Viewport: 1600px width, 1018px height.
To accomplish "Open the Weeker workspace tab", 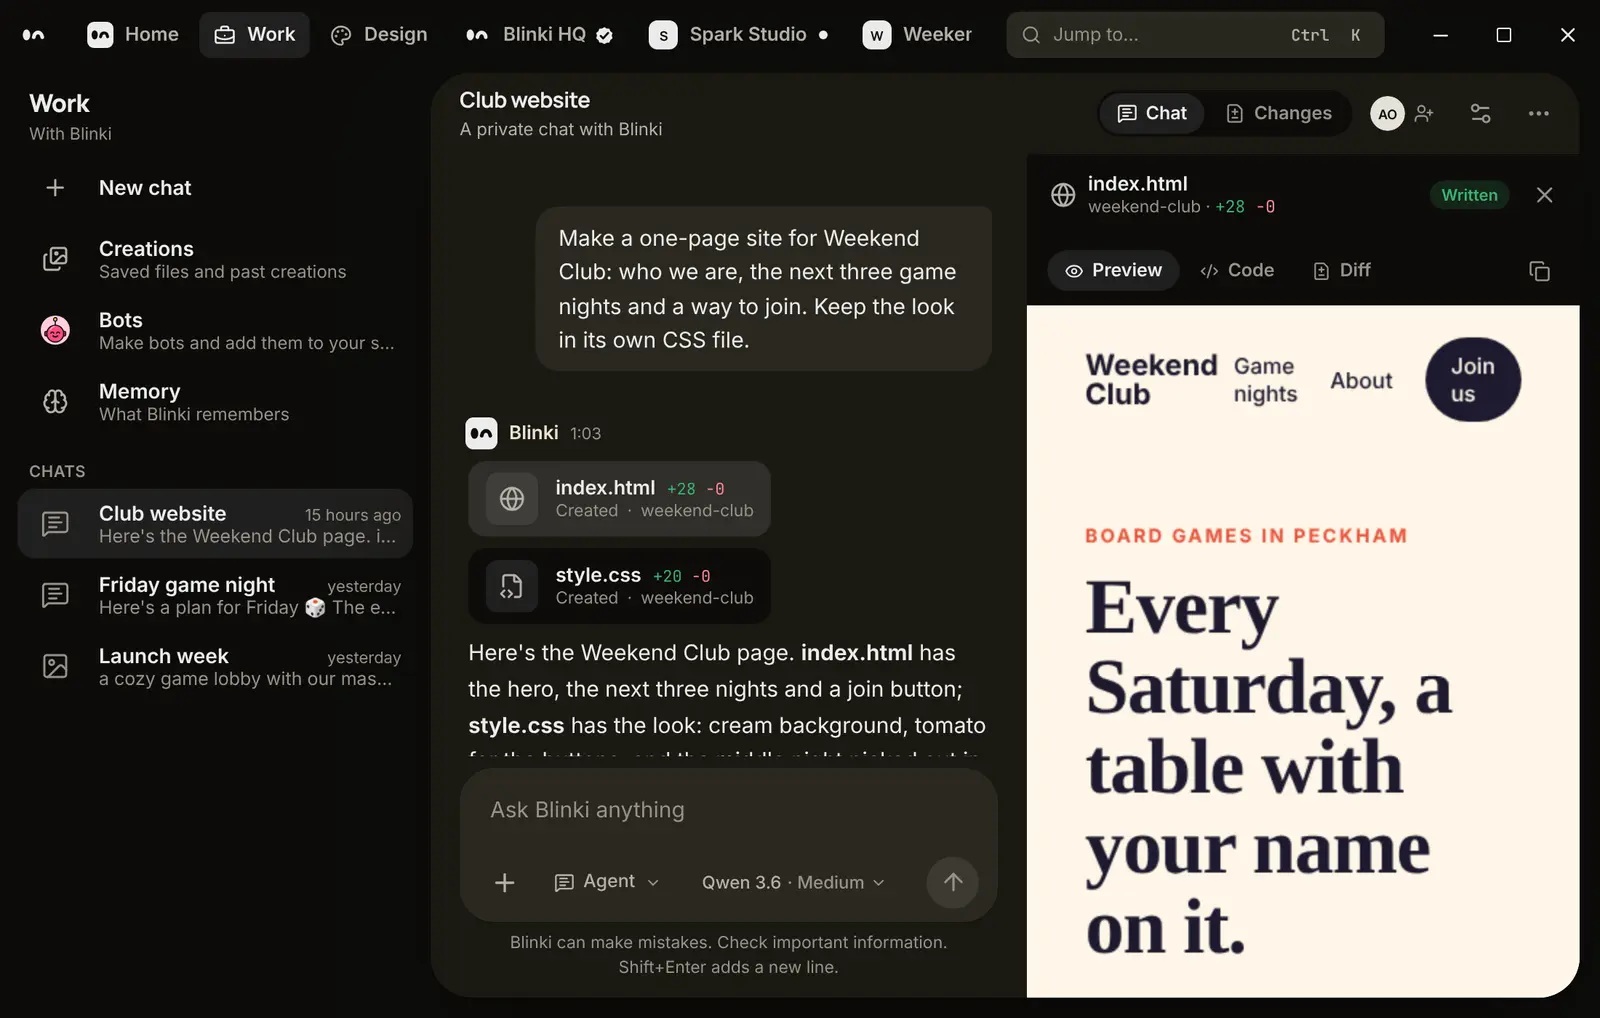I will (917, 35).
